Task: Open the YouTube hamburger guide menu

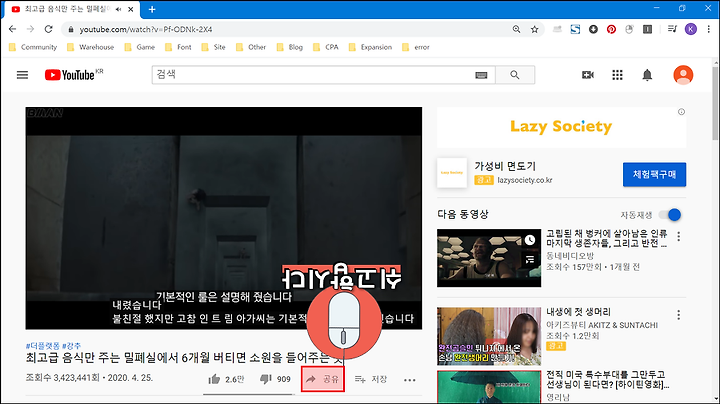Action: click(22, 75)
